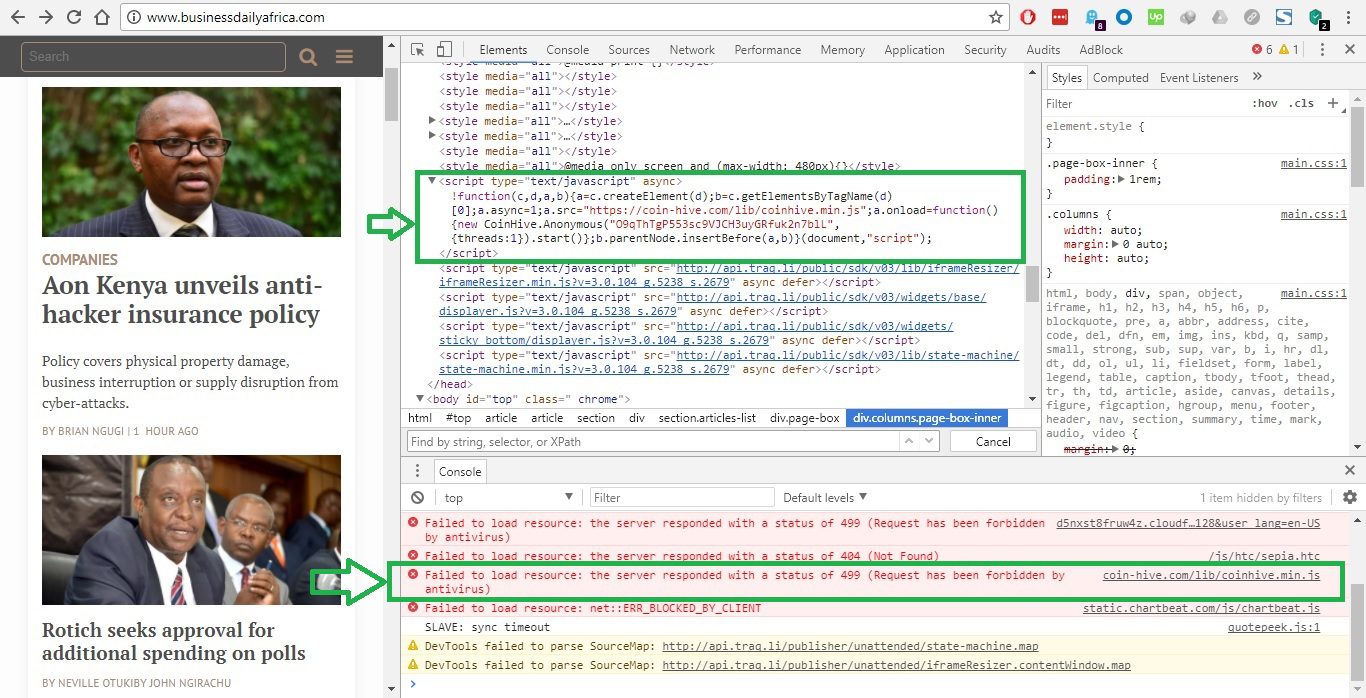The width and height of the screenshot is (1366, 698).
Task: Open the green Upwork extension
Action: point(1155,17)
